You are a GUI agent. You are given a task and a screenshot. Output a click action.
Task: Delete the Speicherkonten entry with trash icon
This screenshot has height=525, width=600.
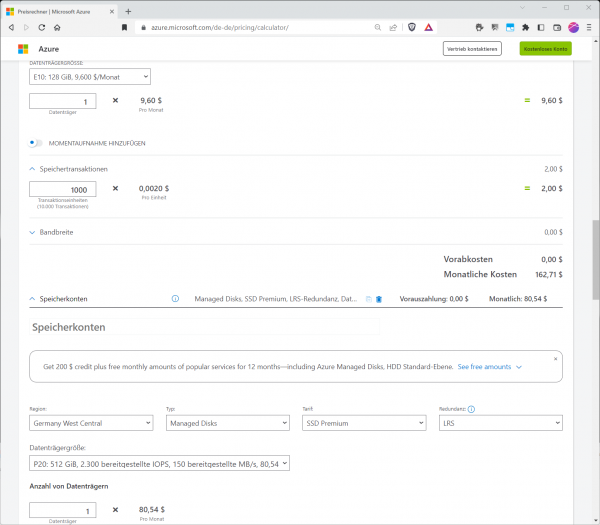pos(379,299)
